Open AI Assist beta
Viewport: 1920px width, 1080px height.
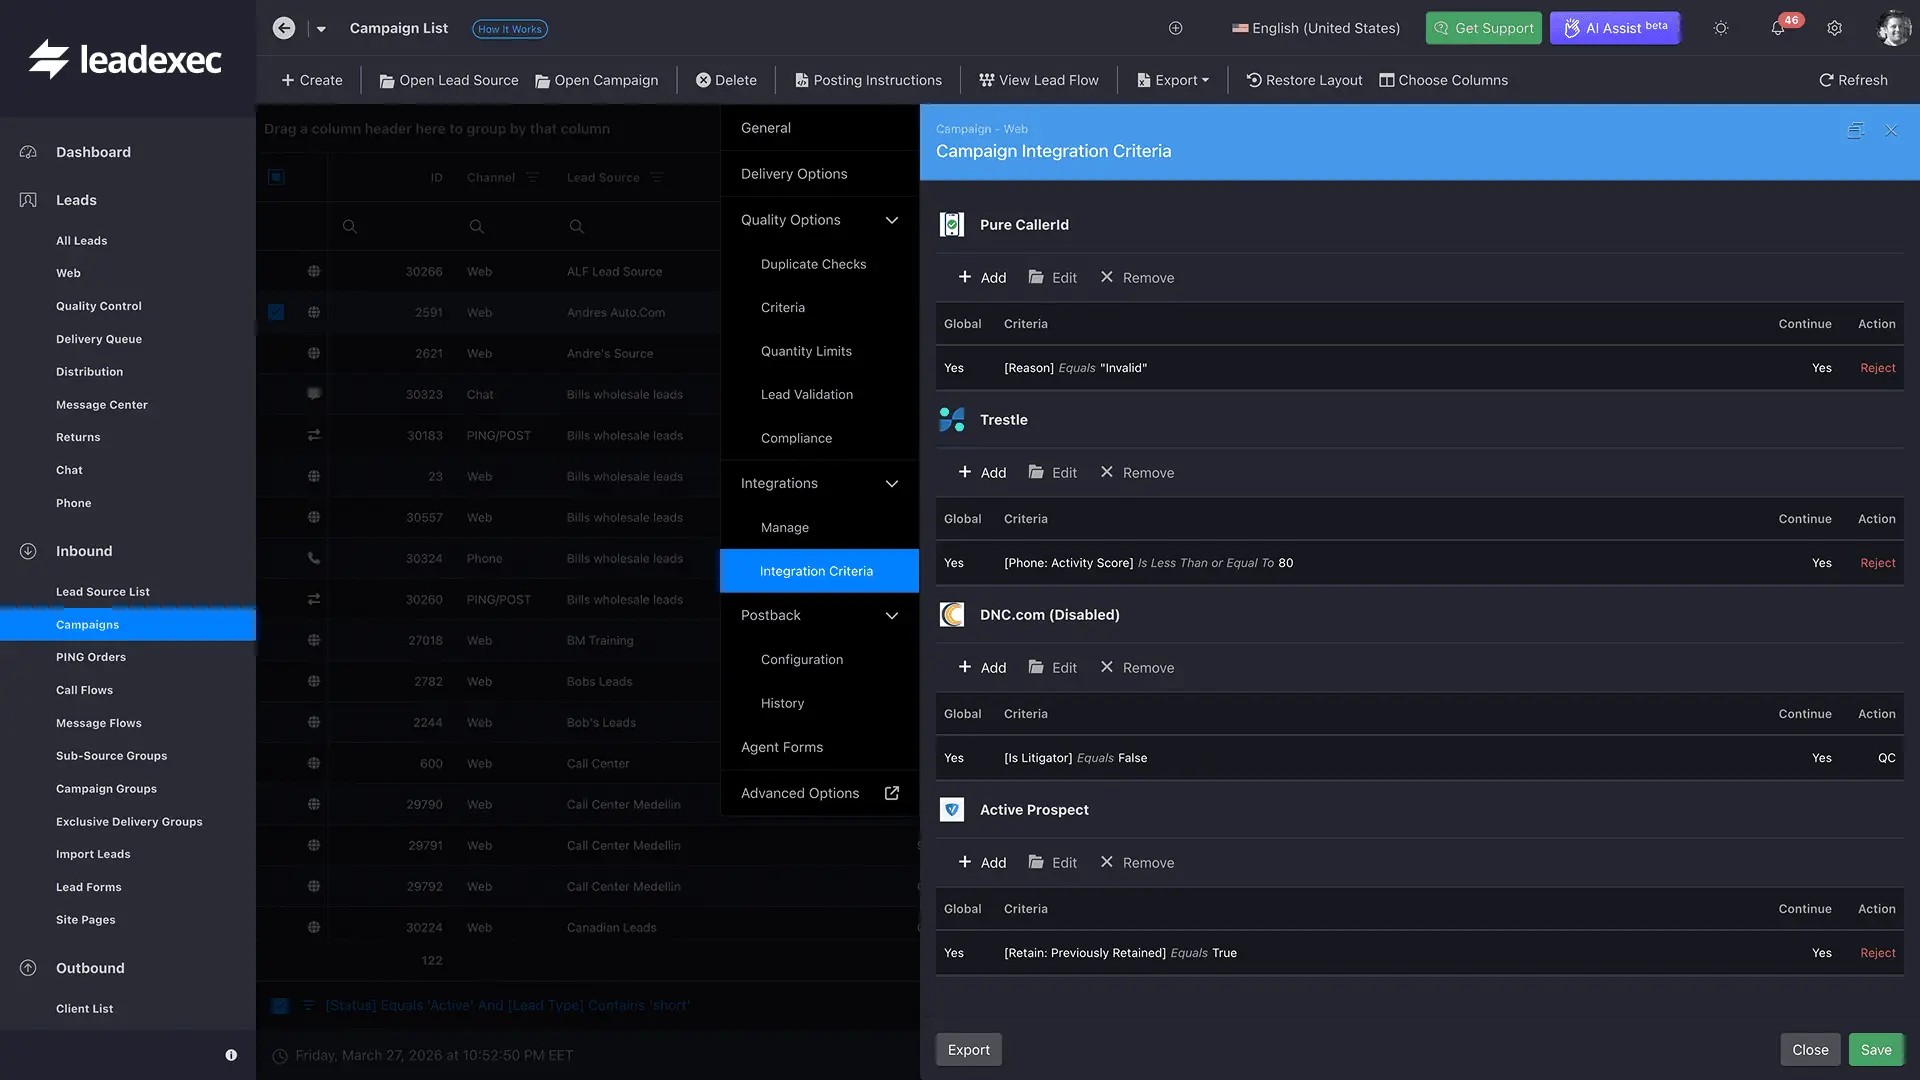click(1615, 28)
